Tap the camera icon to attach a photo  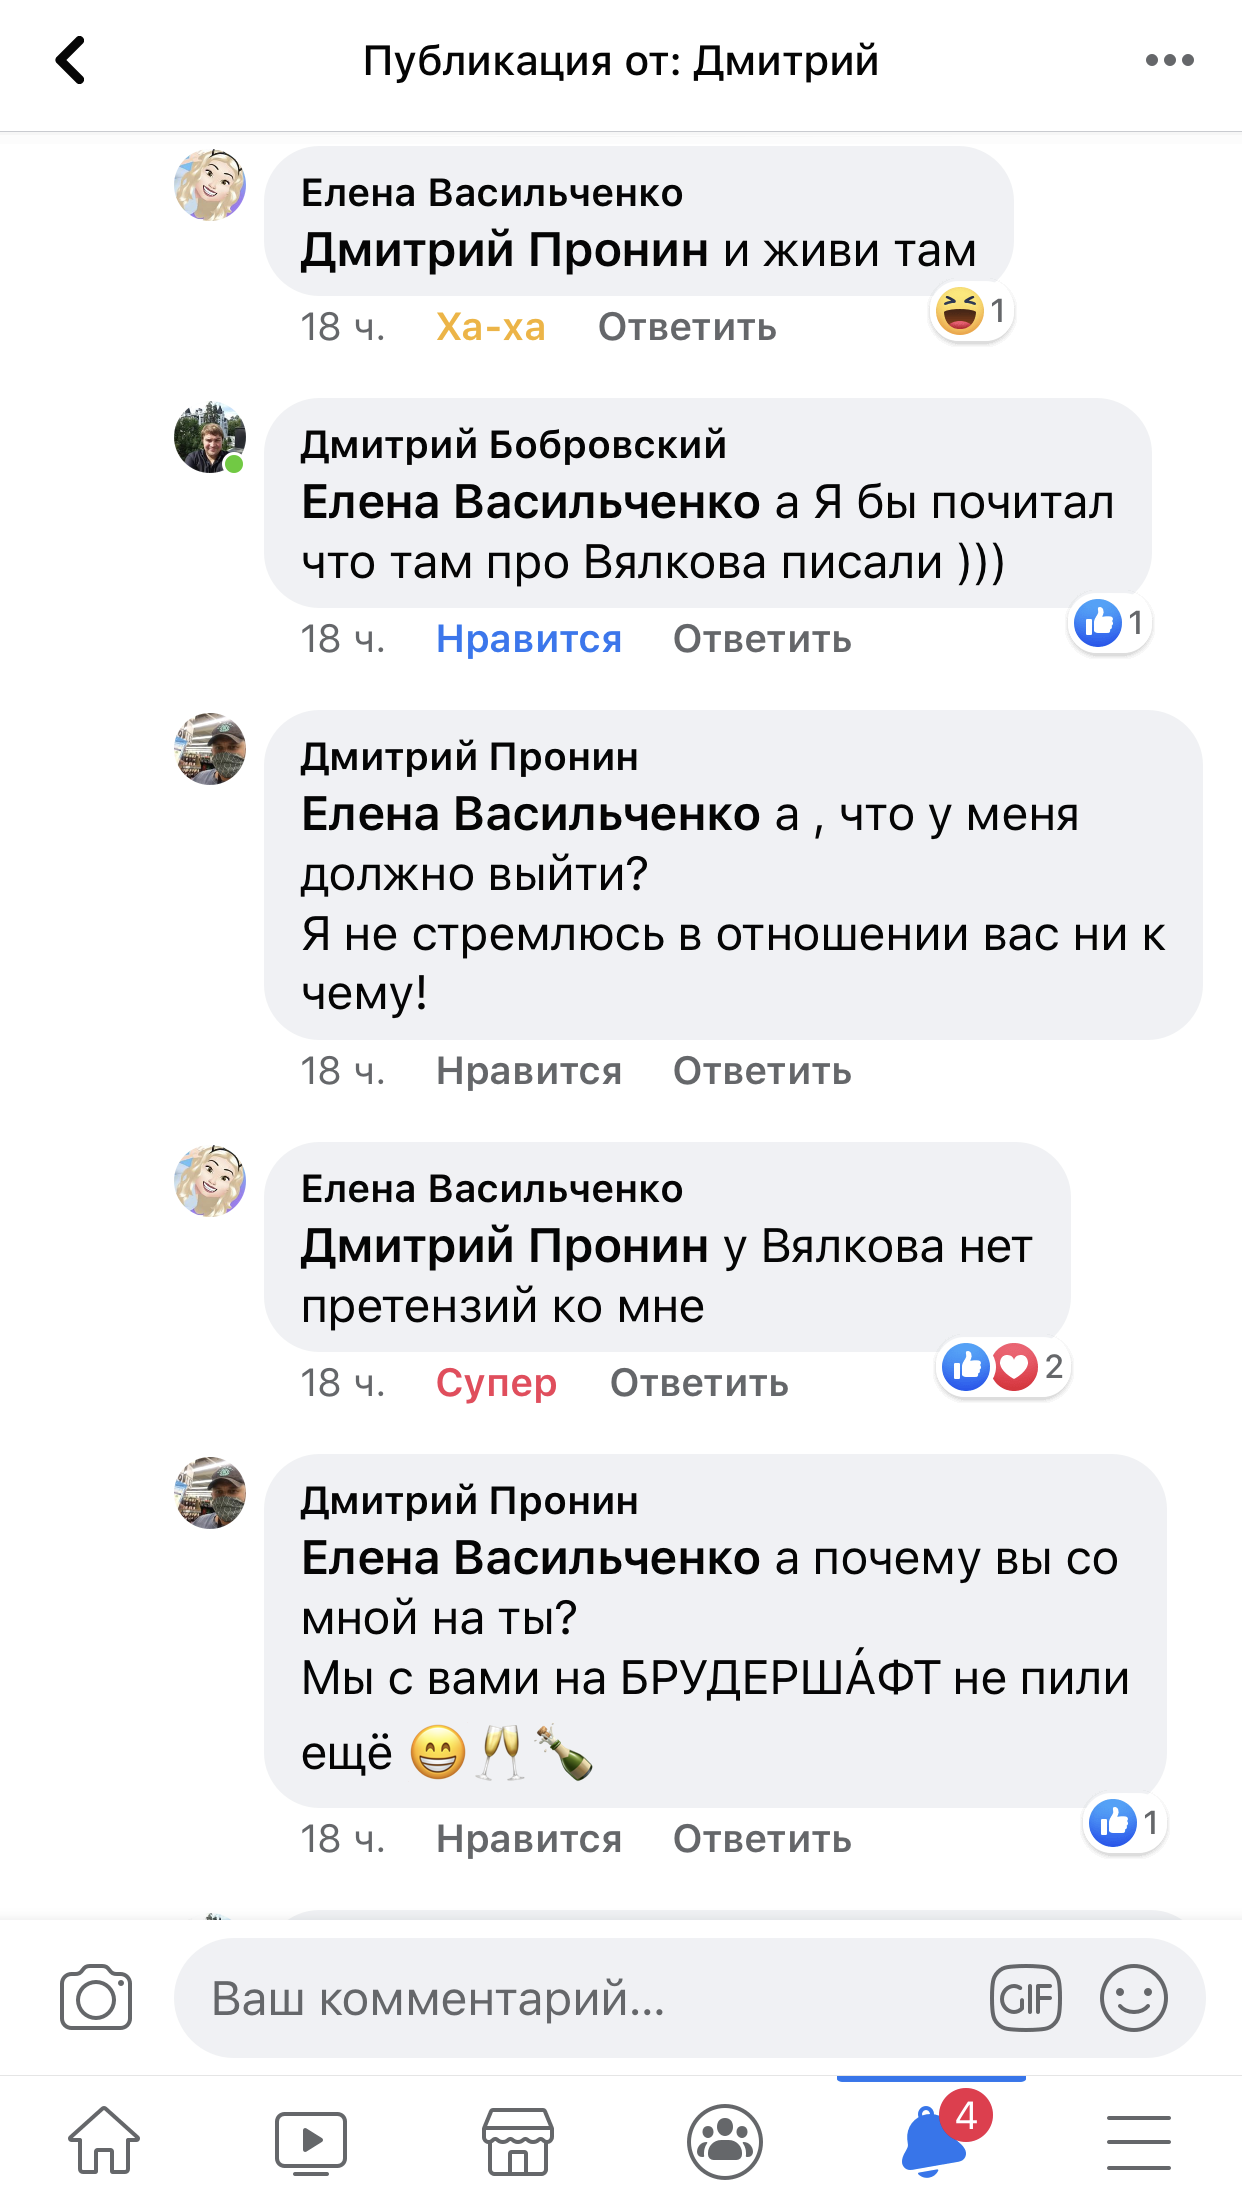pos(96,1998)
